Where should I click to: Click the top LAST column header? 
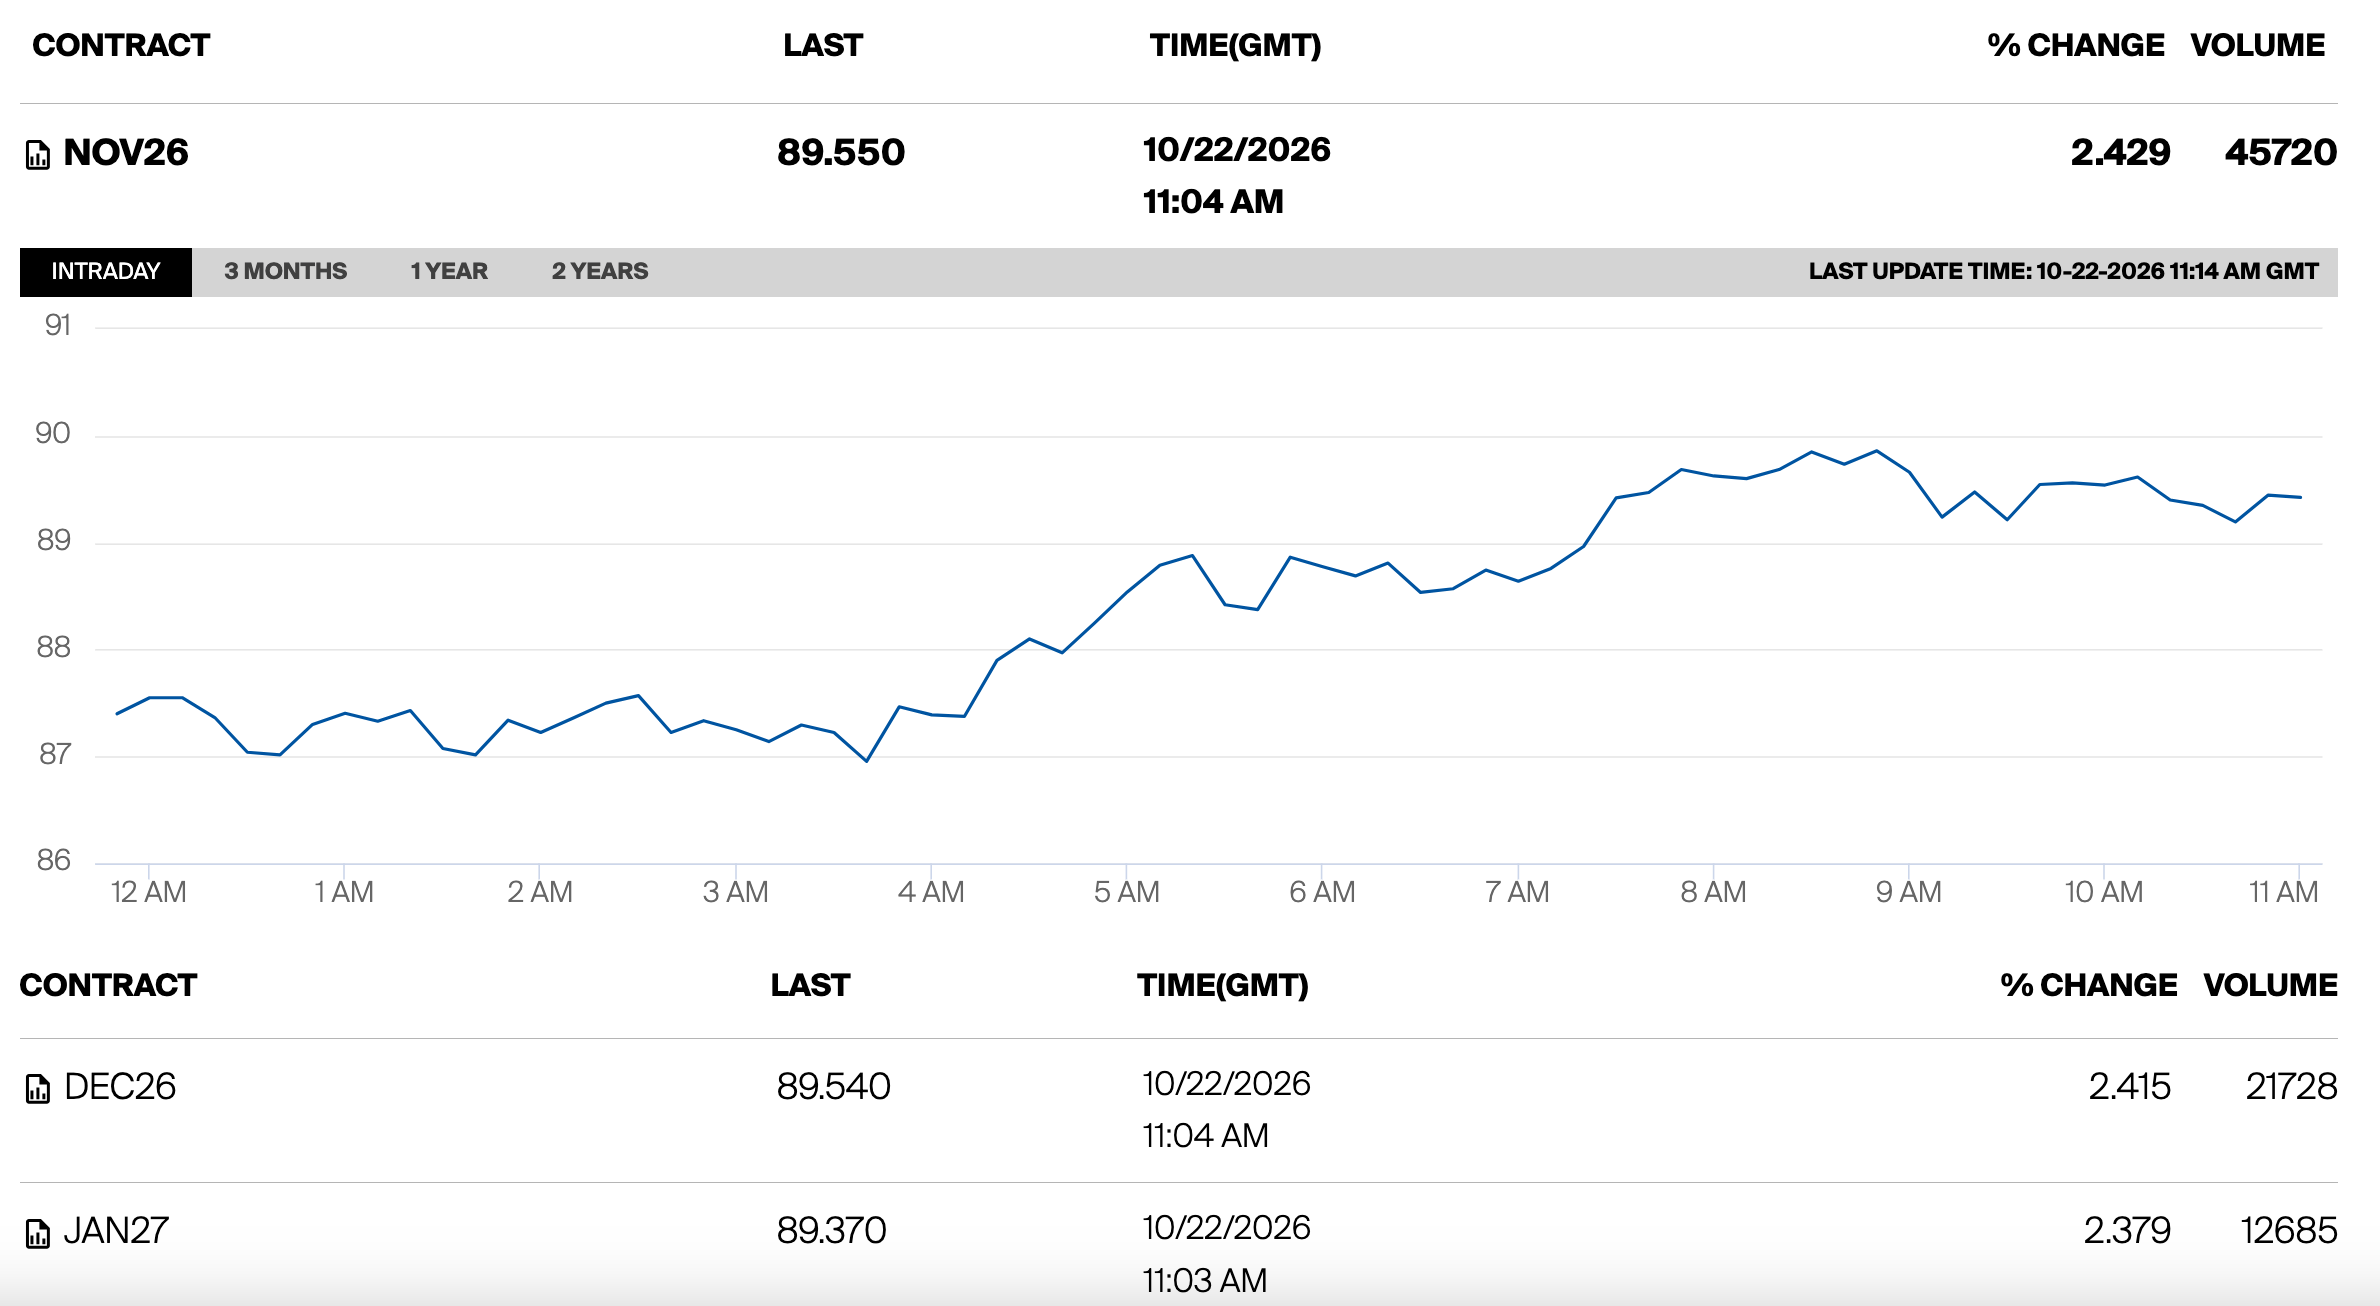pos(823,45)
